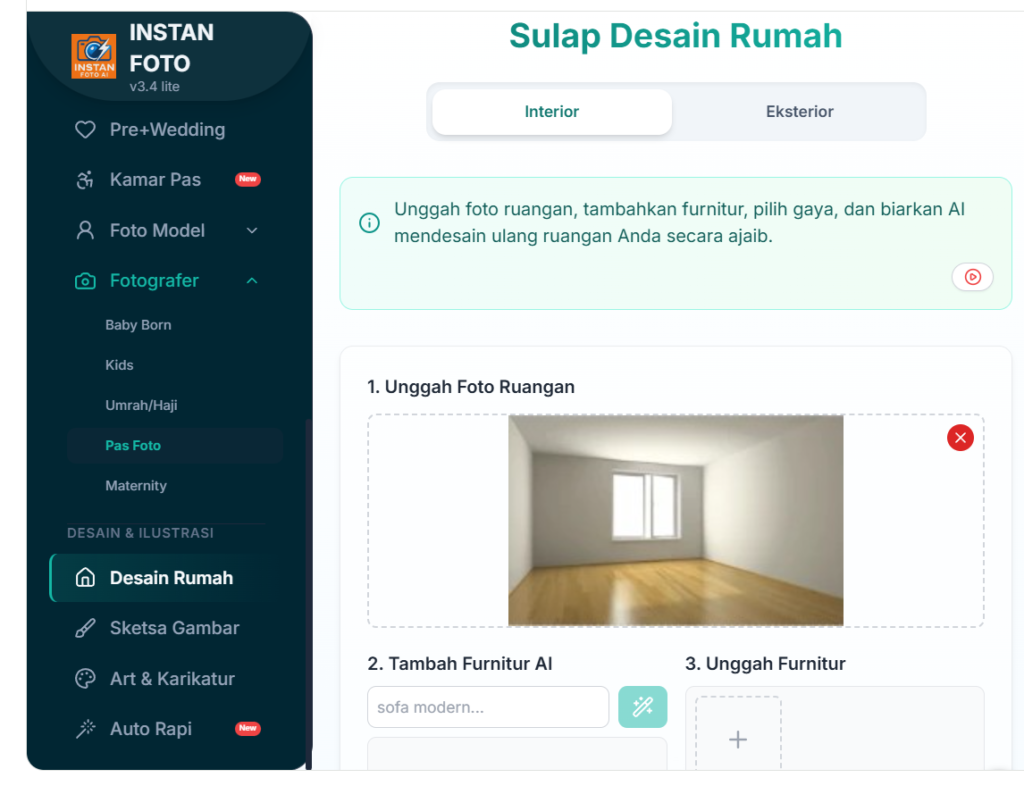Click the house icon for Desain Rumah
The width and height of the screenshot is (1024, 786).
click(85, 578)
